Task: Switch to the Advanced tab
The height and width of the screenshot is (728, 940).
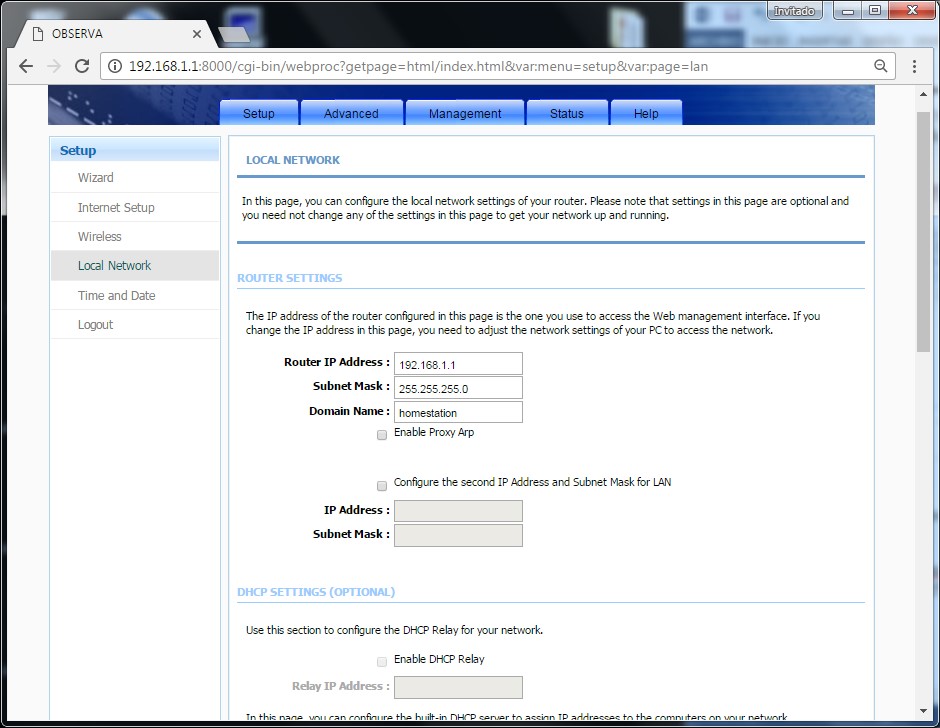Action: point(351,113)
